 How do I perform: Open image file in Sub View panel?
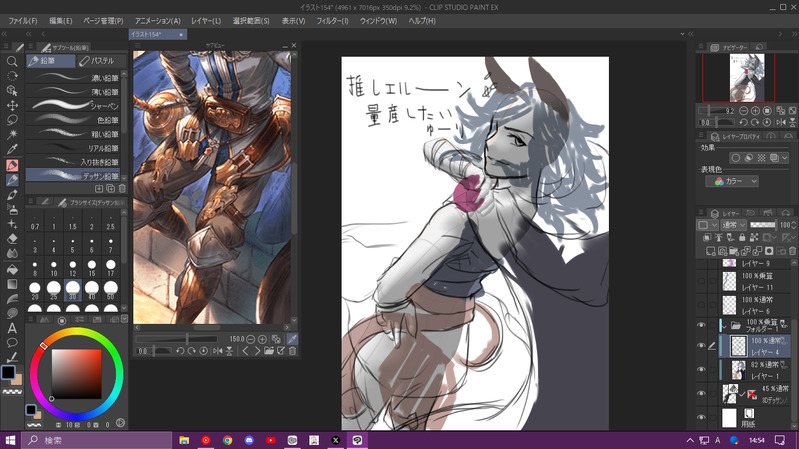(x=269, y=351)
